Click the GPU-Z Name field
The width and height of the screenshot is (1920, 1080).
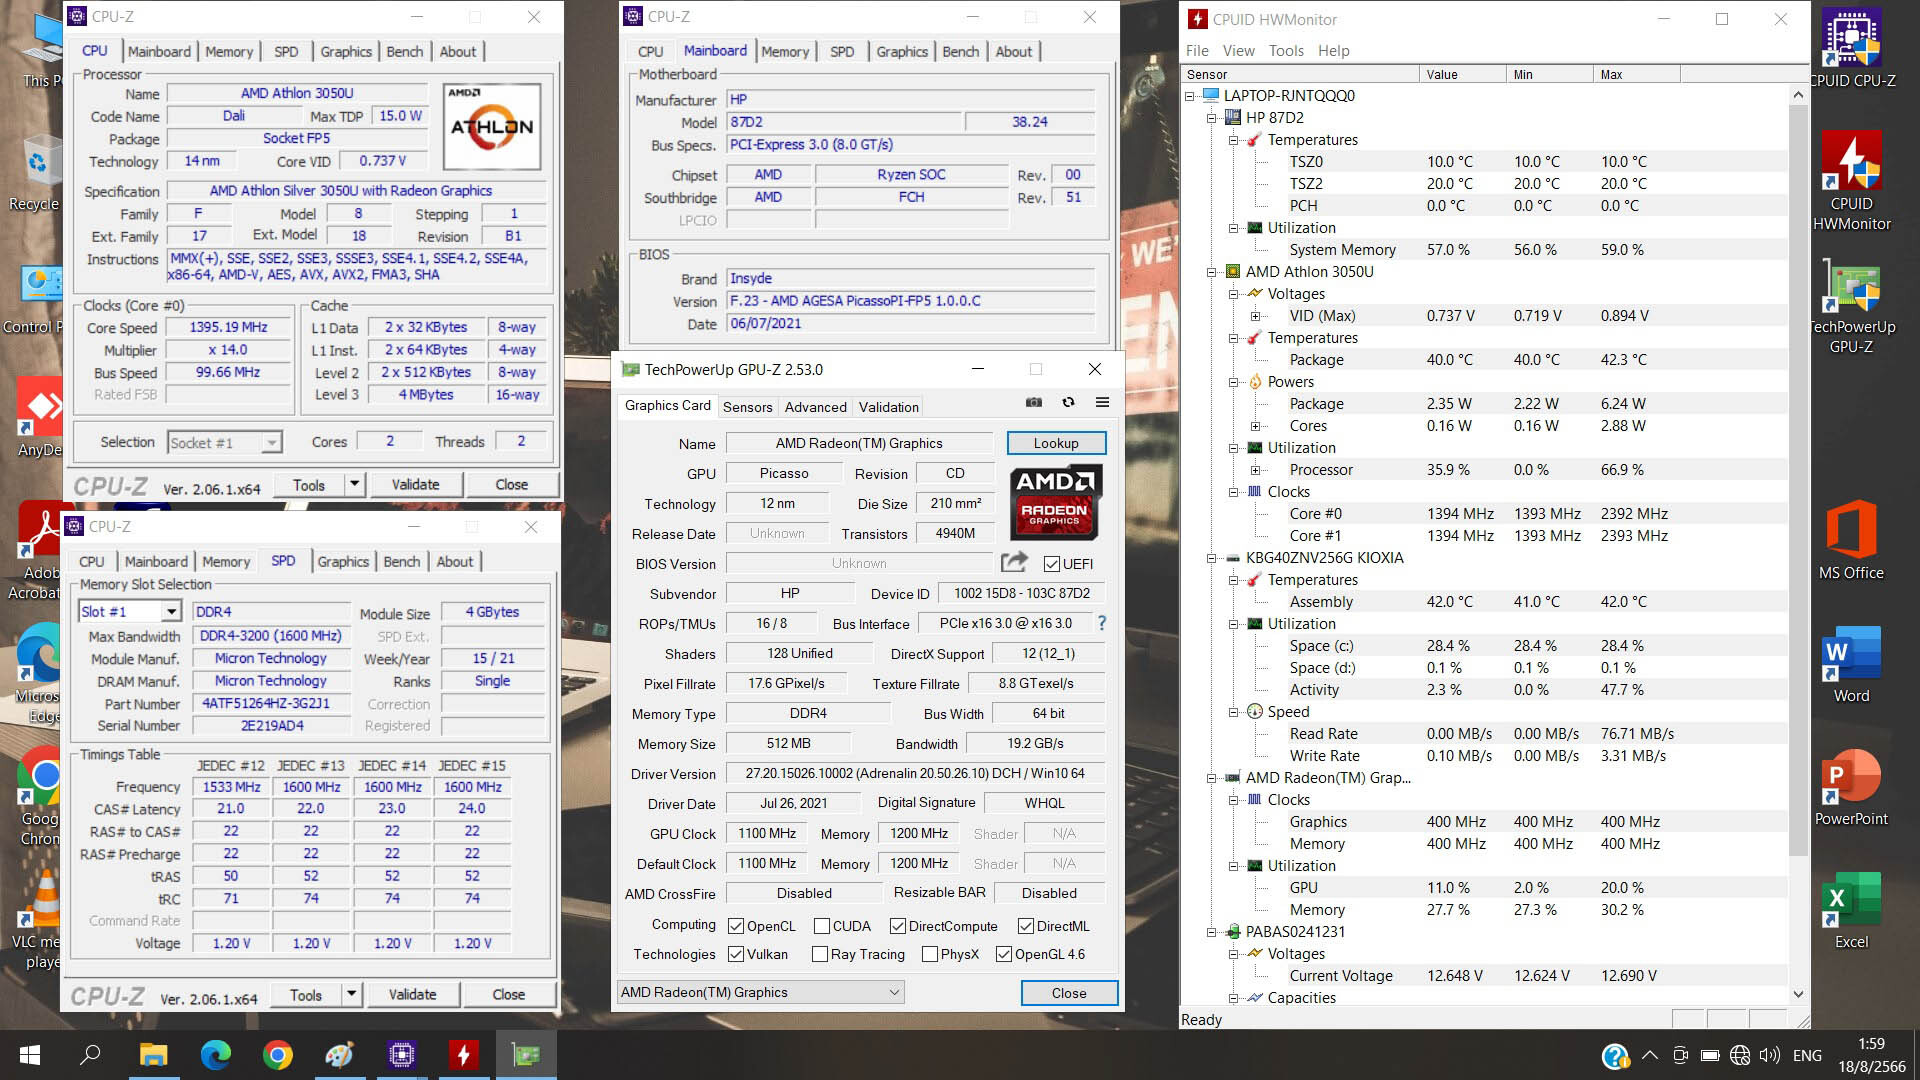click(859, 443)
